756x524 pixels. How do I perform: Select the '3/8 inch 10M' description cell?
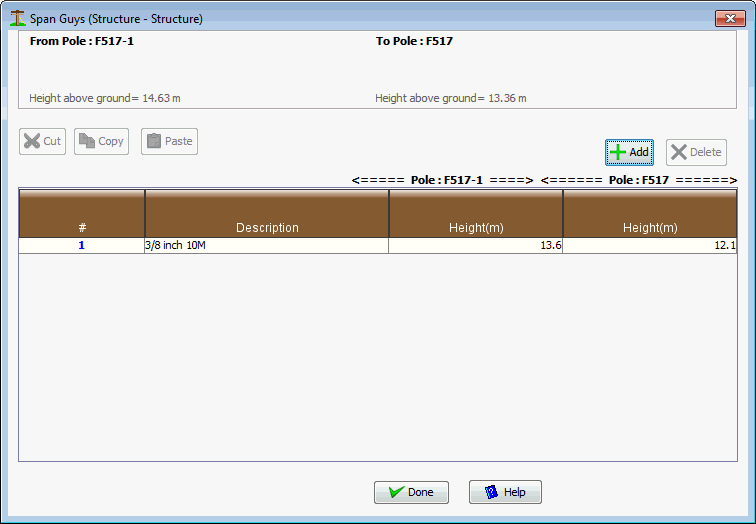tap(267, 245)
